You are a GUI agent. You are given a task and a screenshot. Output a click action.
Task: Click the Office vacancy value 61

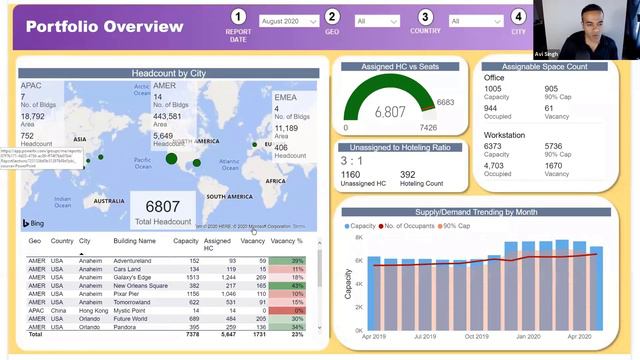point(549,108)
